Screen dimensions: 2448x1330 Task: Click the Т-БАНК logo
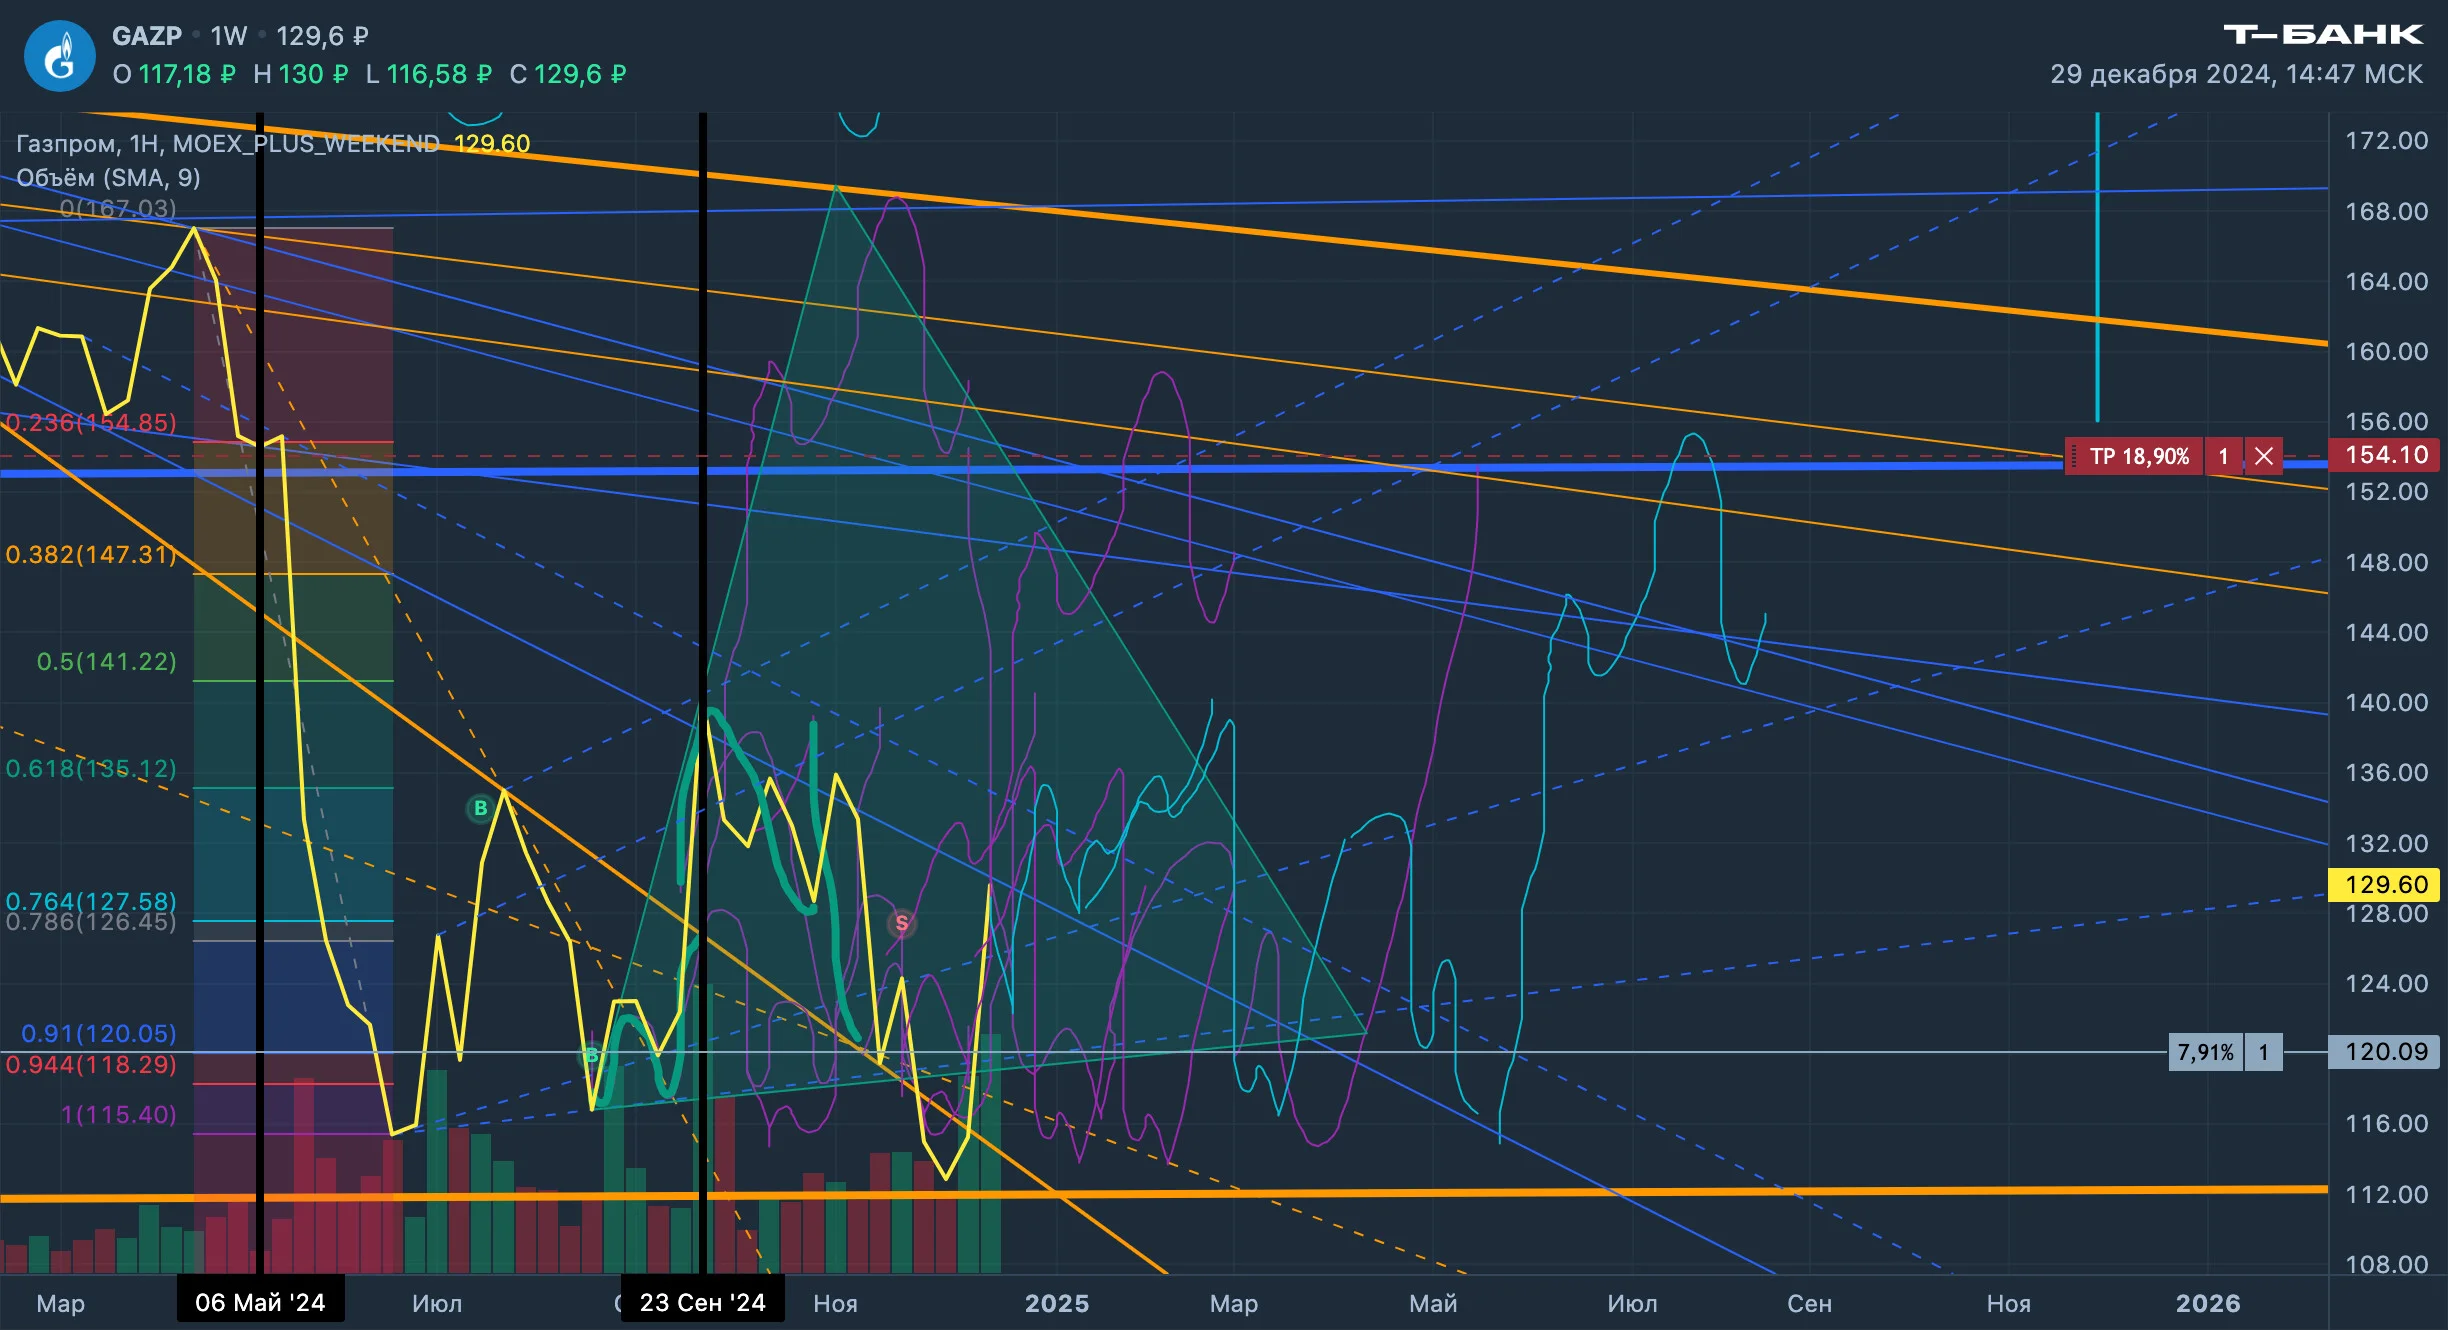(x=2323, y=35)
